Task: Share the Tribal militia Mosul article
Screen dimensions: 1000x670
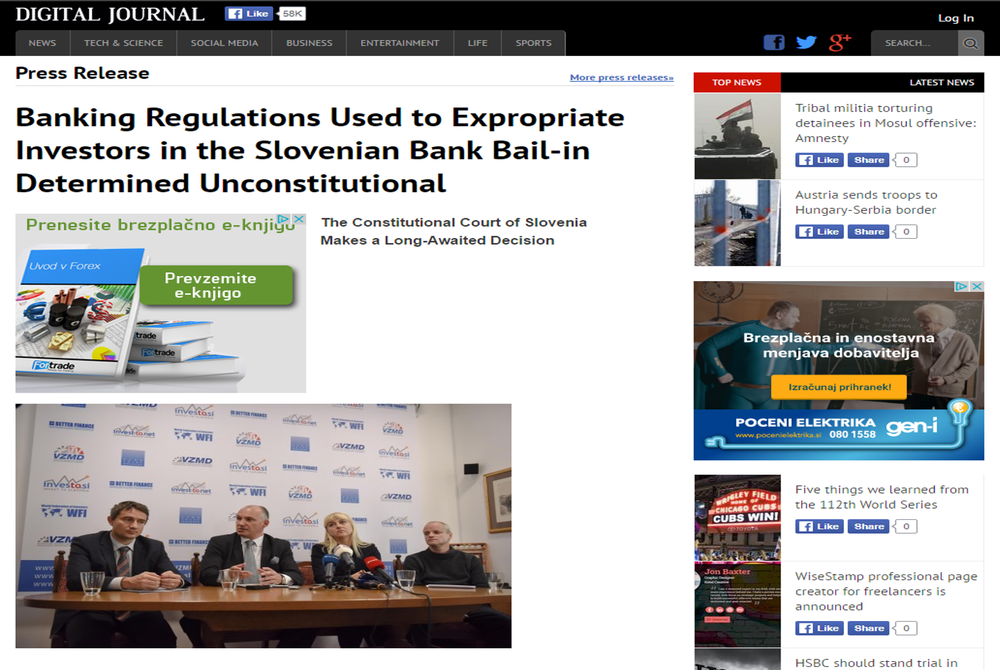Action: [868, 160]
